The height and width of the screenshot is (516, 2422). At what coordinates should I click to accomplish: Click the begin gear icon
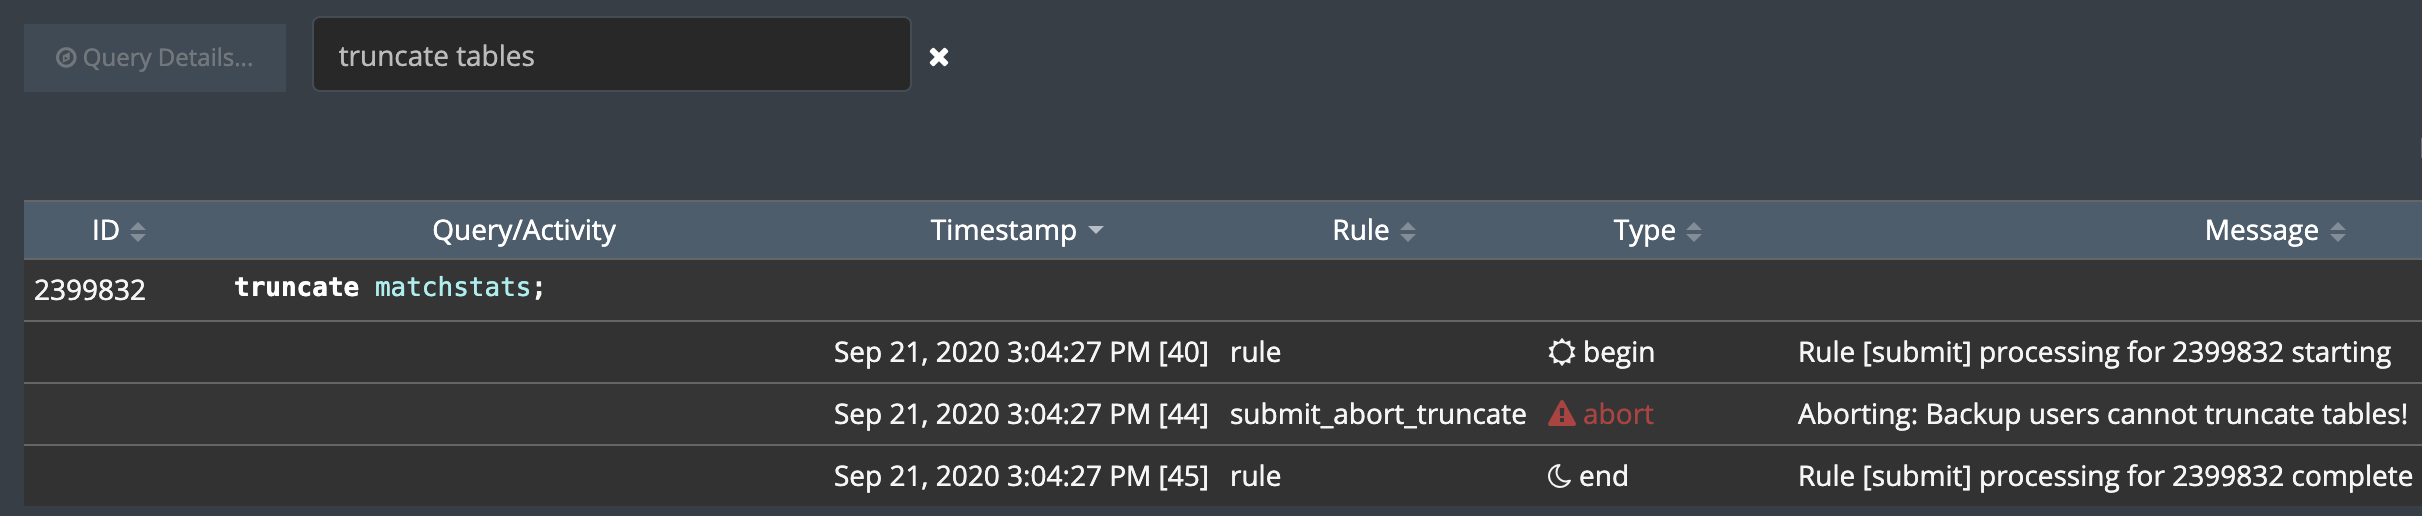coord(1561,352)
